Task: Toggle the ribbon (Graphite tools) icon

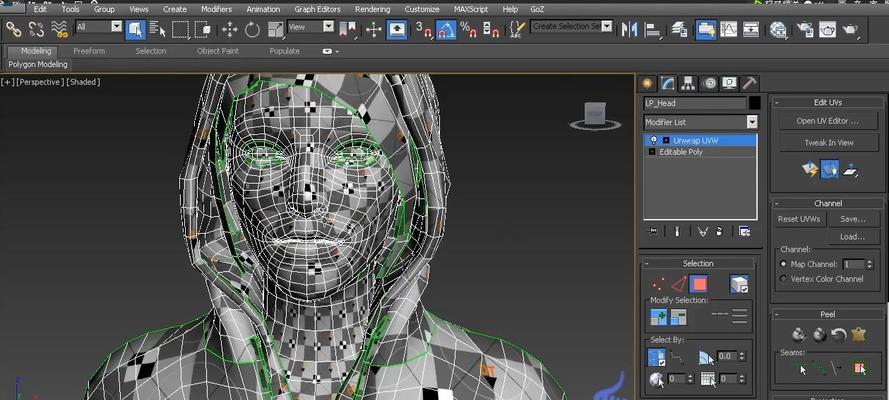Action: point(706,29)
